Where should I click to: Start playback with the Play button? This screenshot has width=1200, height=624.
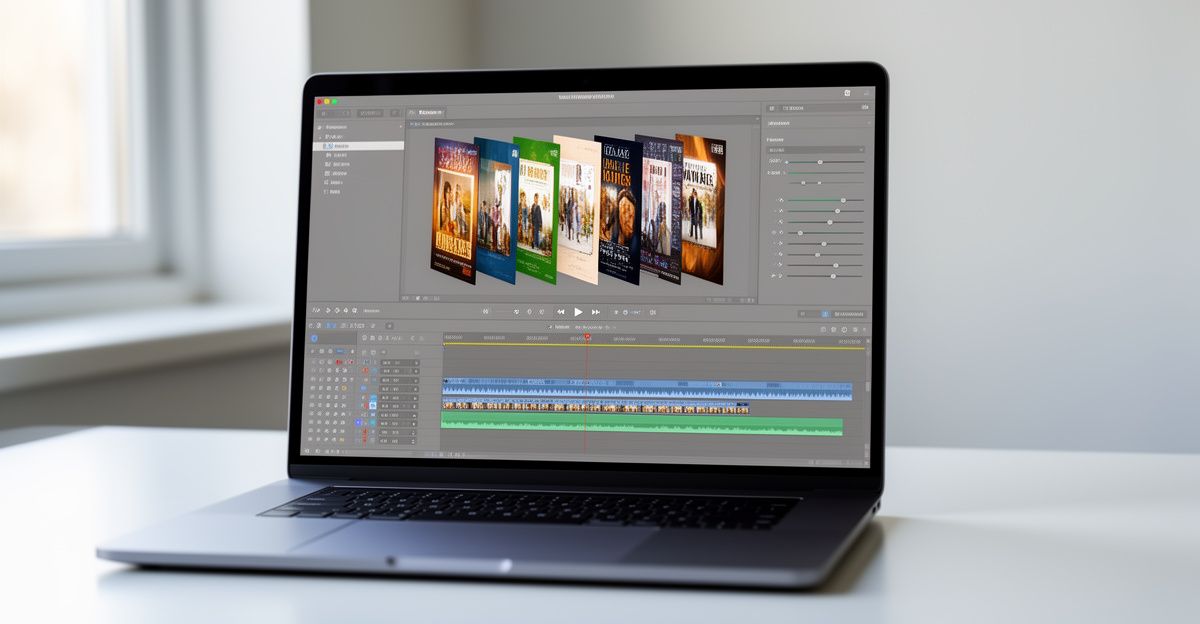(x=578, y=312)
